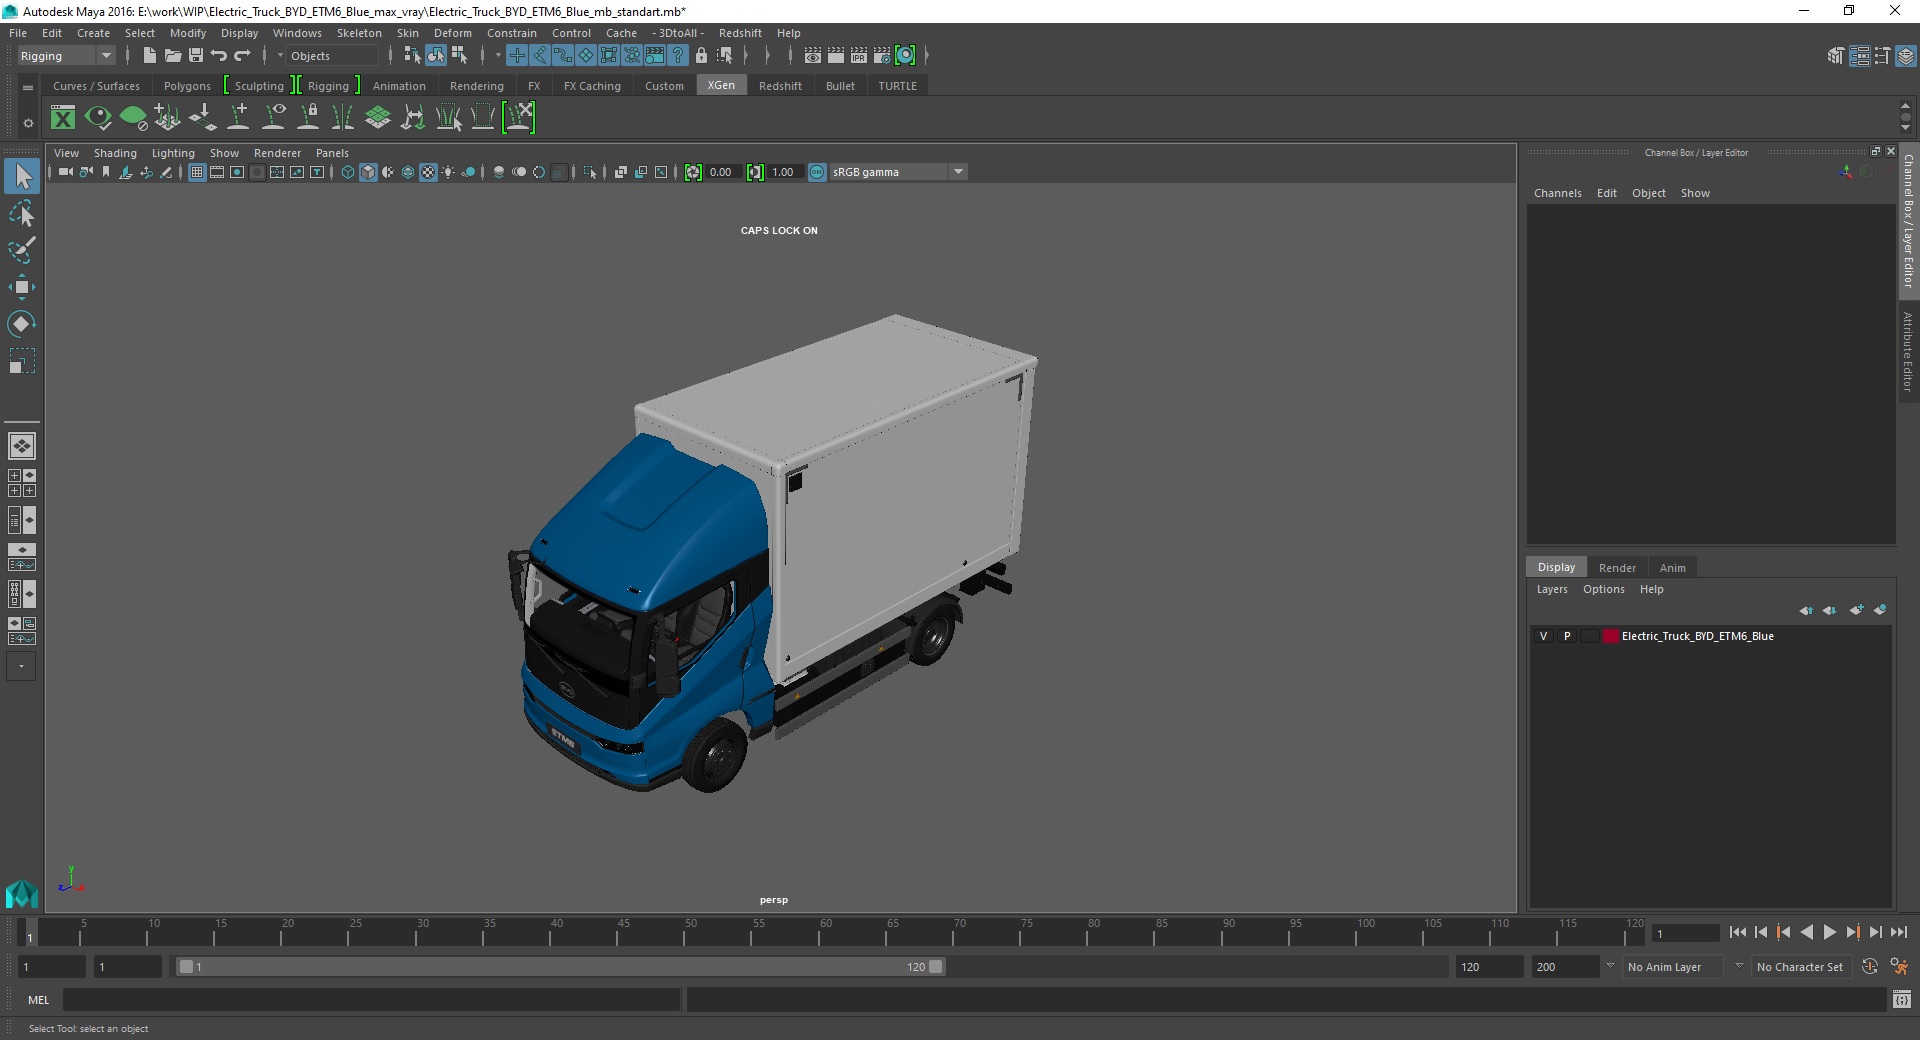The height and width of the screenshot is (1040, 1920).
Task: Toggle layer visibility V for Electric_Truck_BYD_ETM6_Blue
Action: [1543, 636]
